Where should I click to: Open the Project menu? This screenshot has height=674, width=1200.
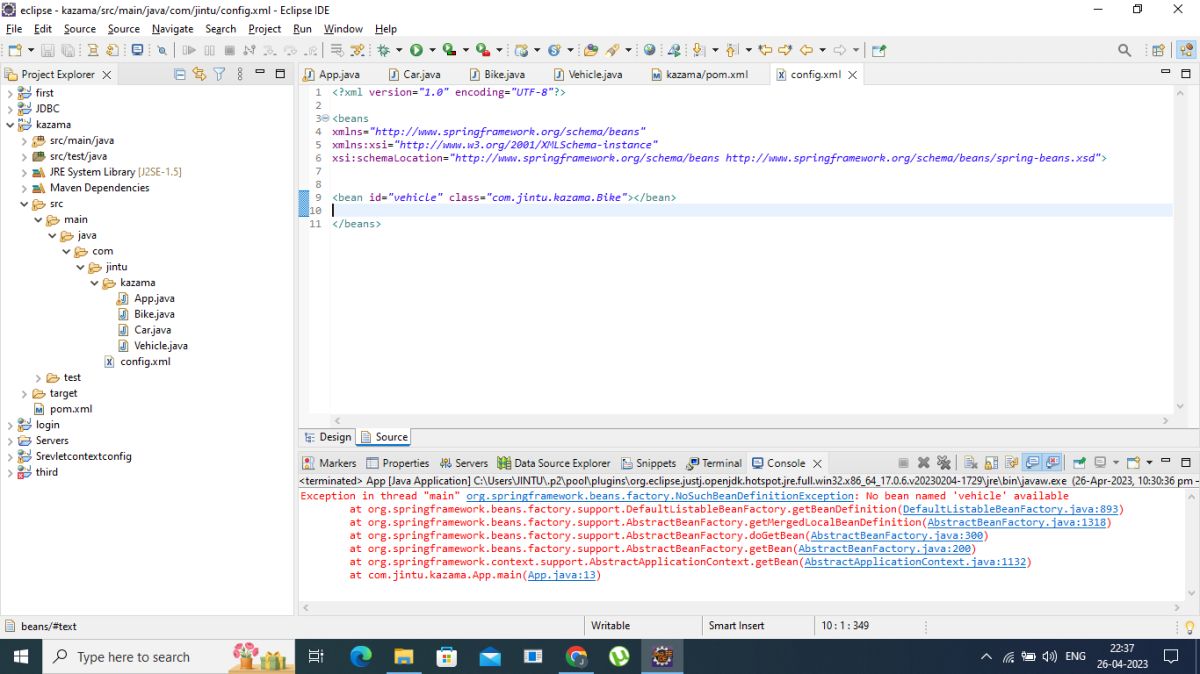point(264,29)
